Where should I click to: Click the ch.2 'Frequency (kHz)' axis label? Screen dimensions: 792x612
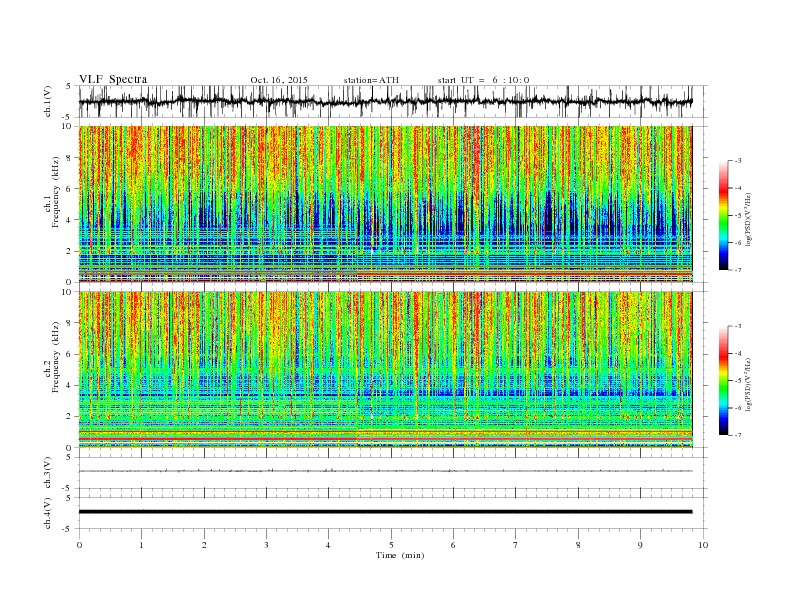click(x=55, y=356)
